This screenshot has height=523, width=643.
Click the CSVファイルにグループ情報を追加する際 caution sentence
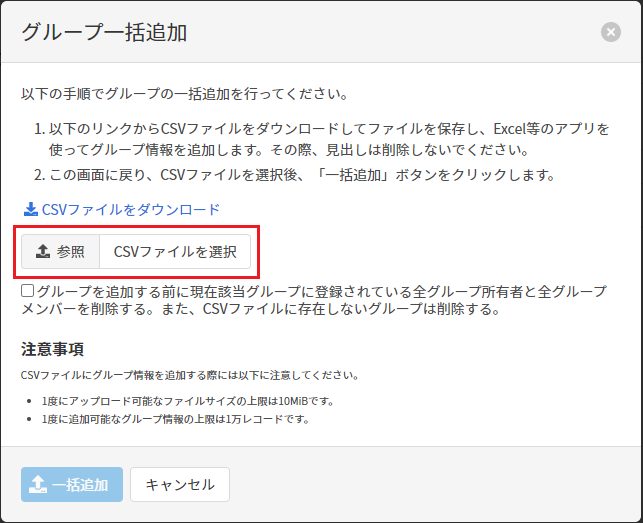point(189,375)
